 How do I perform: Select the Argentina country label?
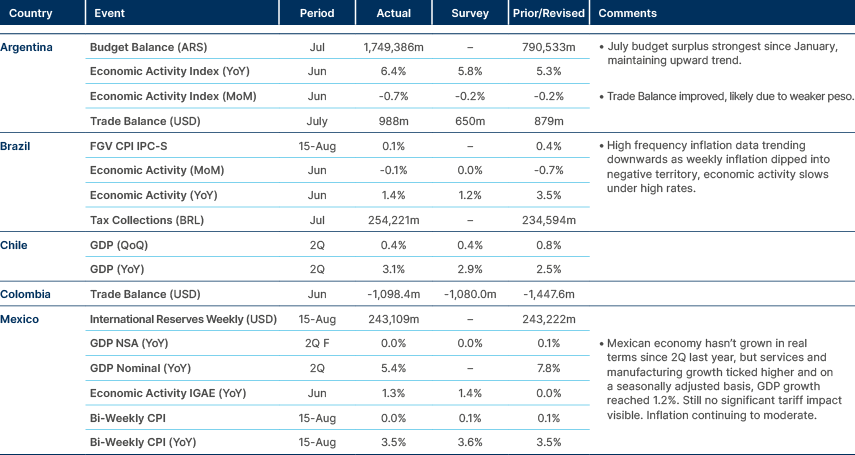pyautogui.click(x=27, y=47)
